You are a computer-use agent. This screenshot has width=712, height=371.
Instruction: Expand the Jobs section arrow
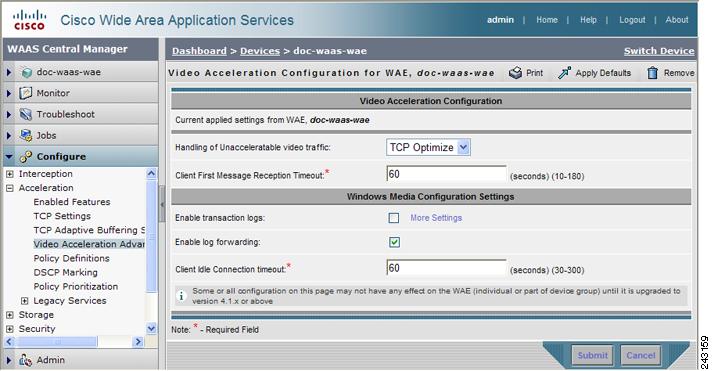click(9, 135)
